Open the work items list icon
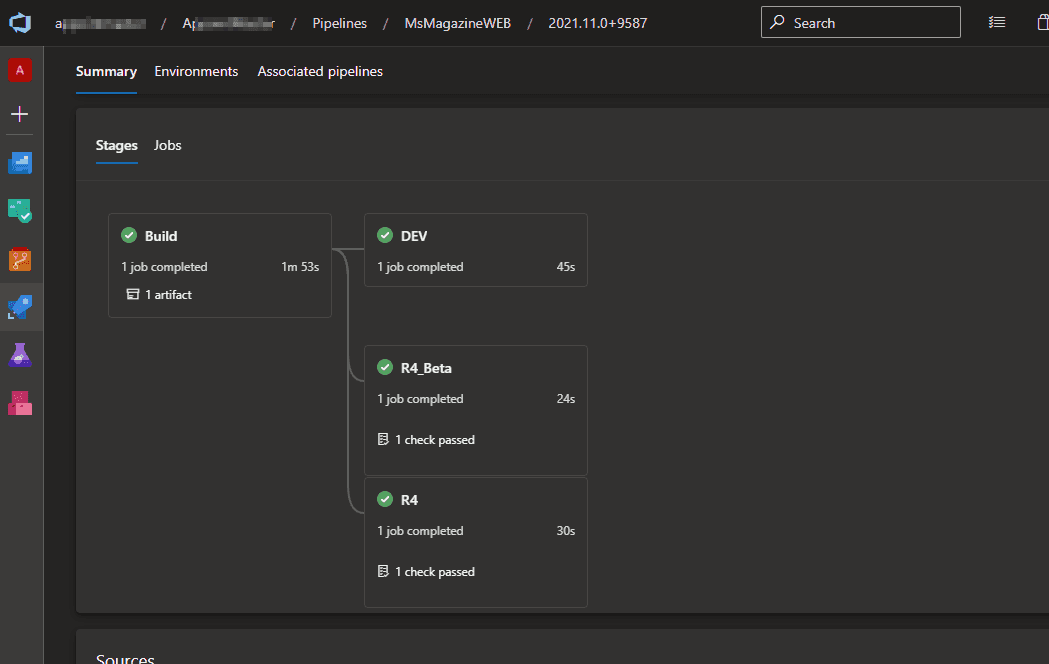This screenshot has height=664, width=1049. click(996, 22)
